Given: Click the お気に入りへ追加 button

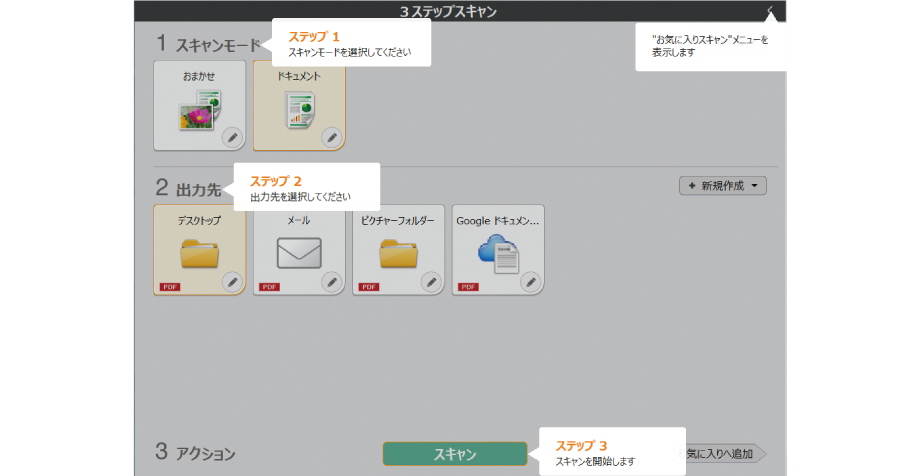Looking at the screenshot, I should tap(722, 453).
